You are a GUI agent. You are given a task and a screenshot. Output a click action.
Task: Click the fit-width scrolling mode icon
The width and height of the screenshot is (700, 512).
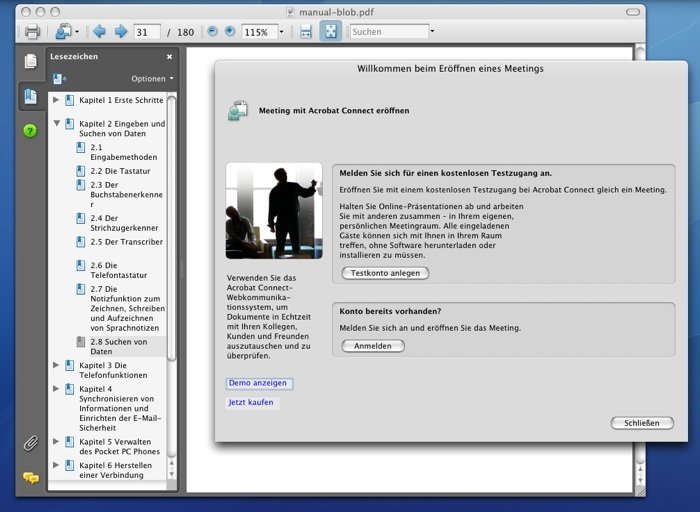[x=306, y=32]
